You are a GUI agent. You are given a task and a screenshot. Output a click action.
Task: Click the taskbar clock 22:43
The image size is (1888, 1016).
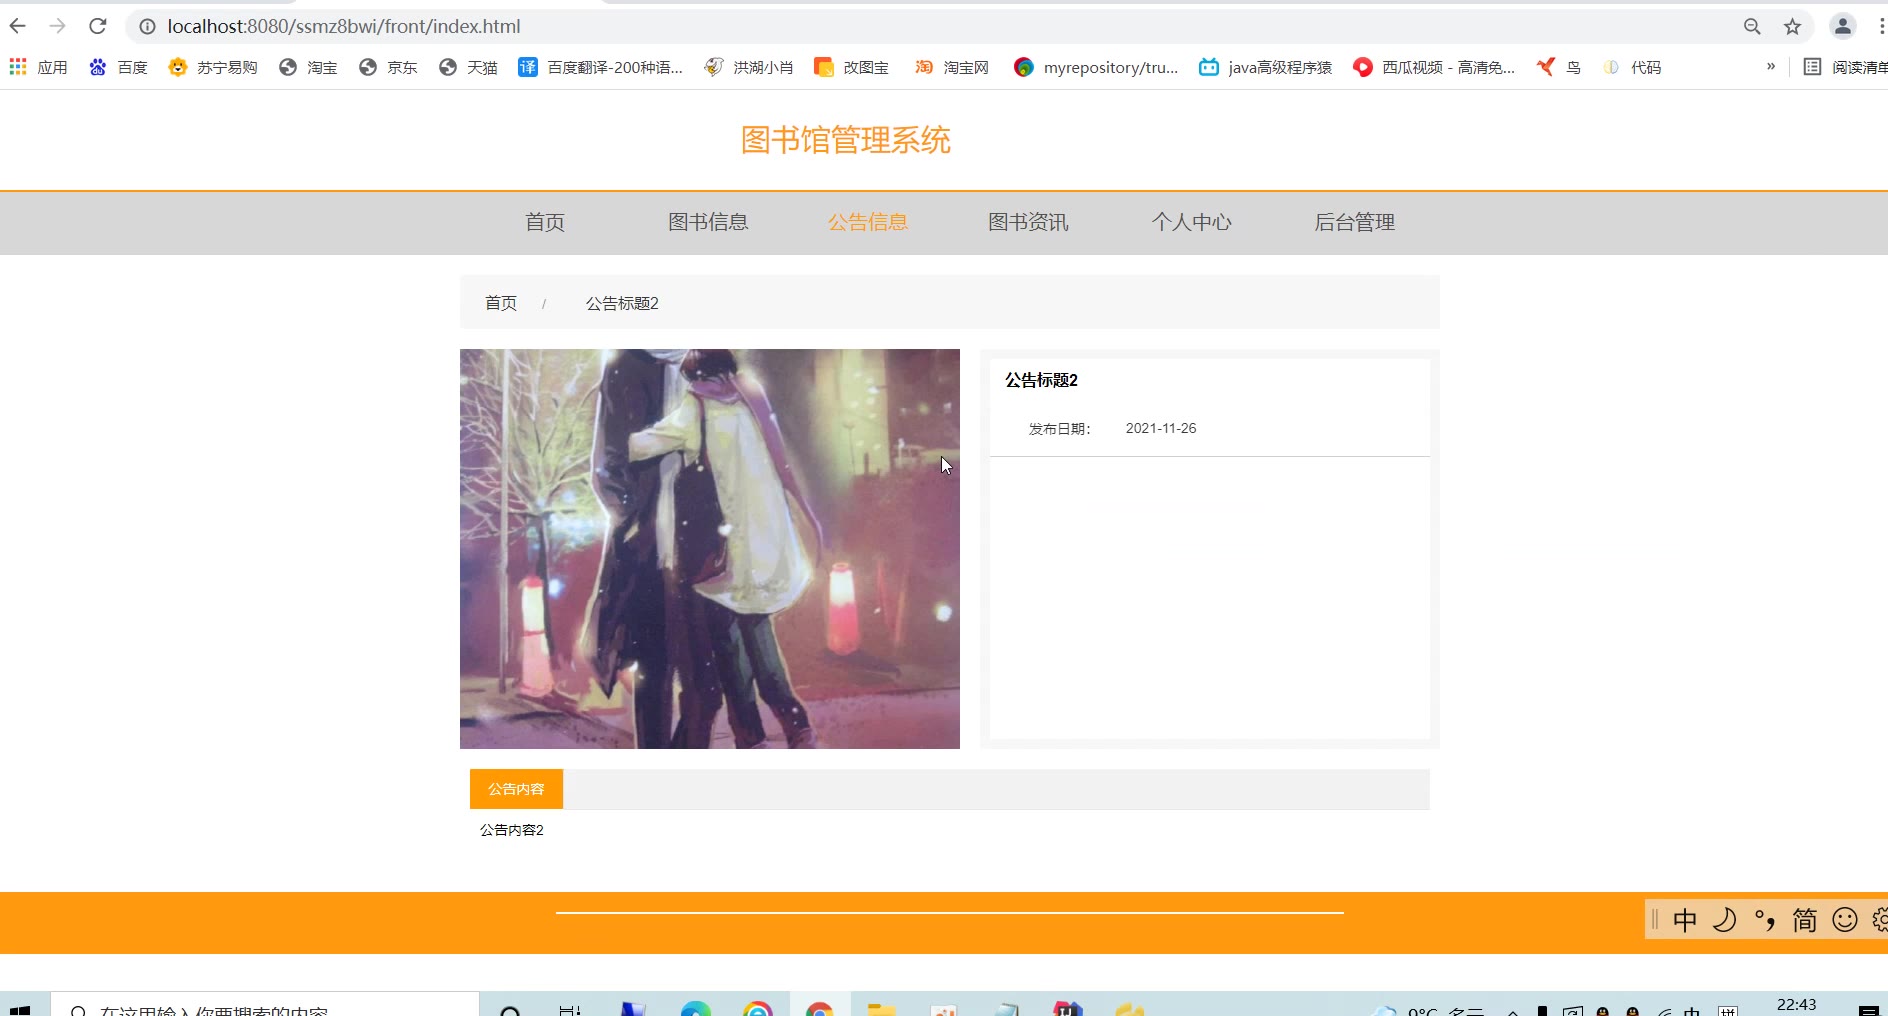point(1796,1005)
